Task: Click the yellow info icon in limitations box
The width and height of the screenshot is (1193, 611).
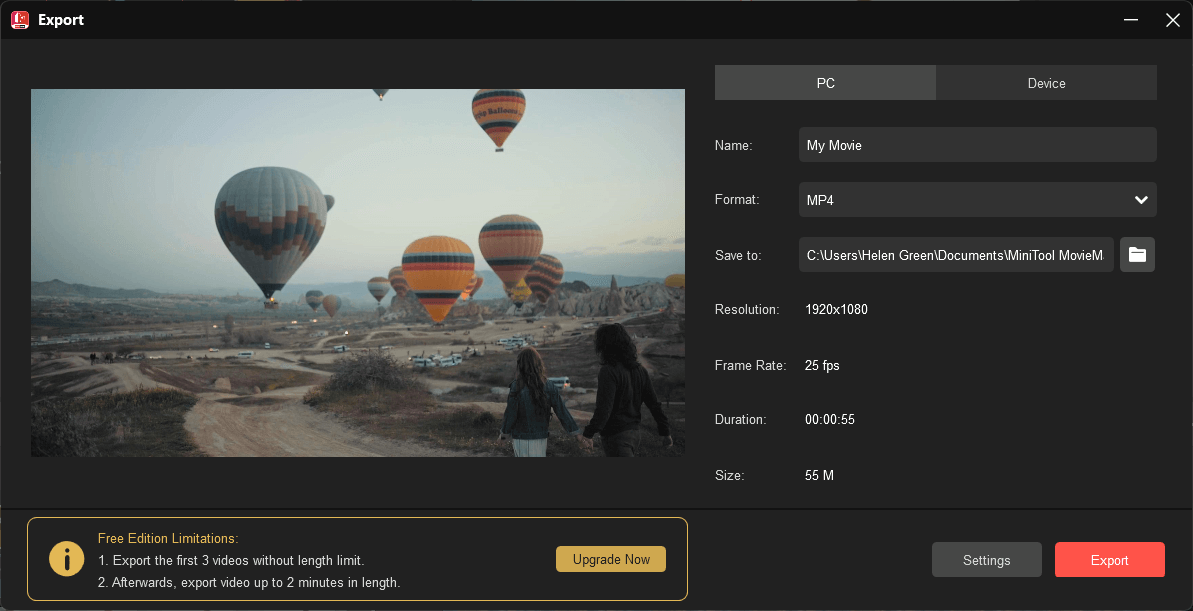Action: [66, 559]
